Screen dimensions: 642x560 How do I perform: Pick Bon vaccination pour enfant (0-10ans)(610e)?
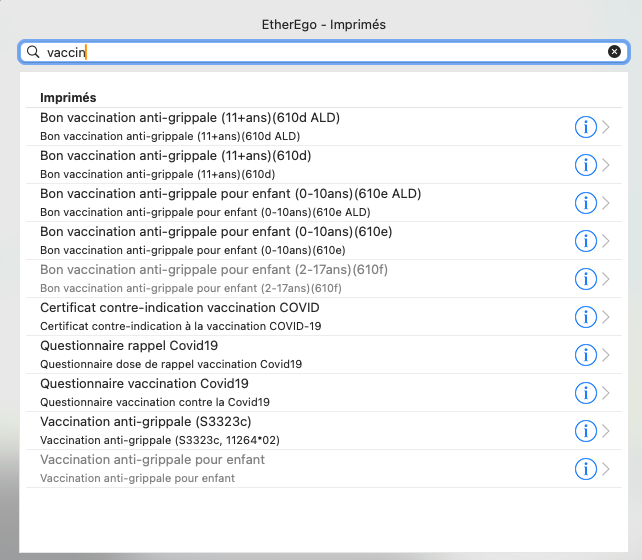(x=323, y=241)
